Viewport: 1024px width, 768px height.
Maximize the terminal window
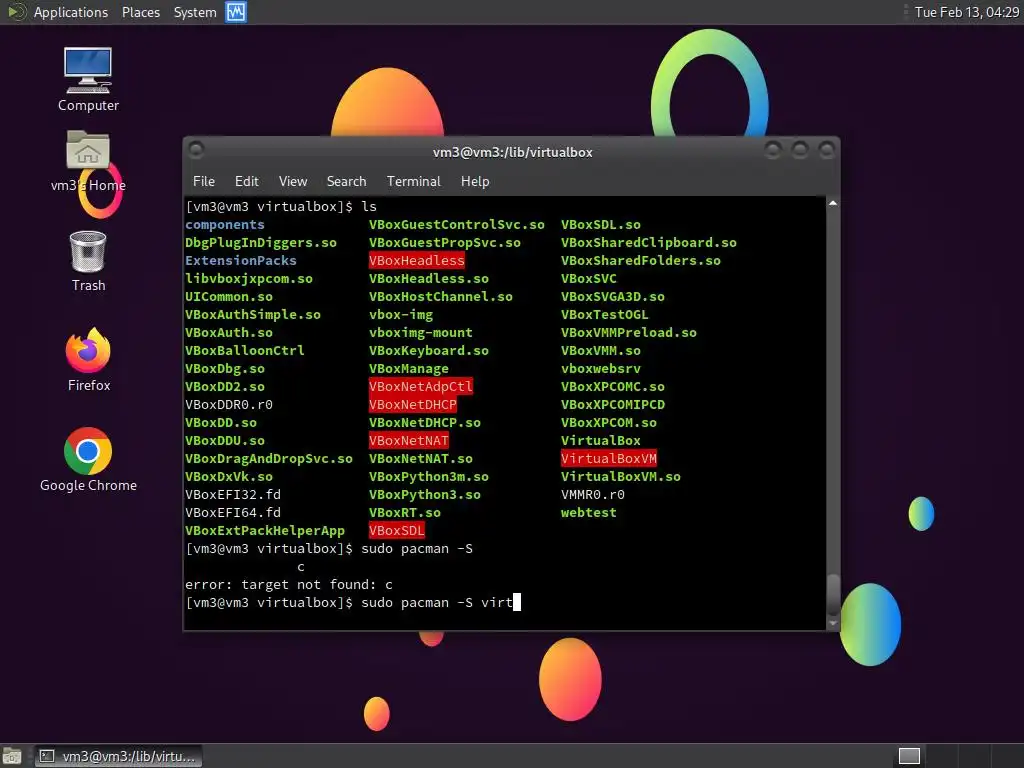click(800, 150)
